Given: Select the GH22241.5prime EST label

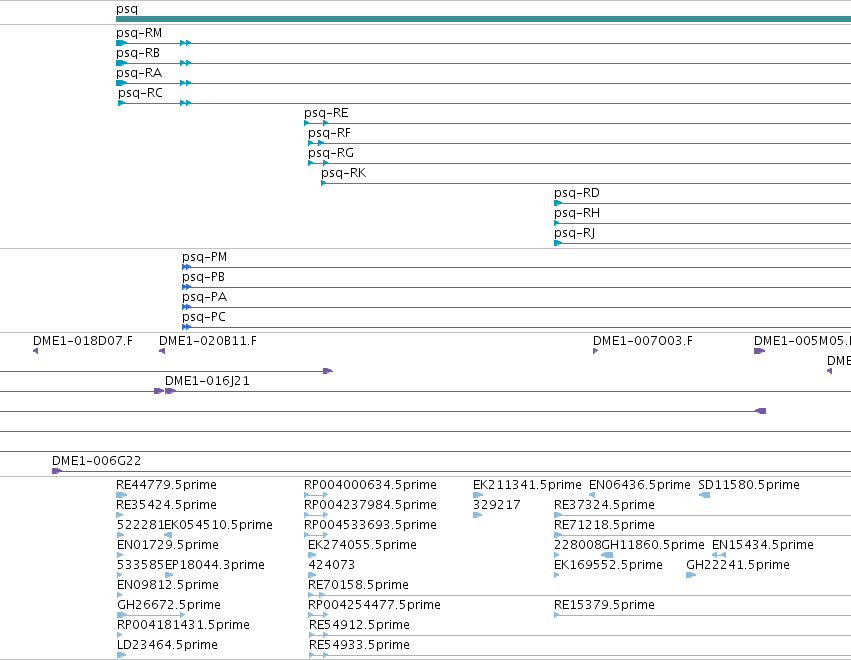Looking at the screenshot, I should click(738, 565).
